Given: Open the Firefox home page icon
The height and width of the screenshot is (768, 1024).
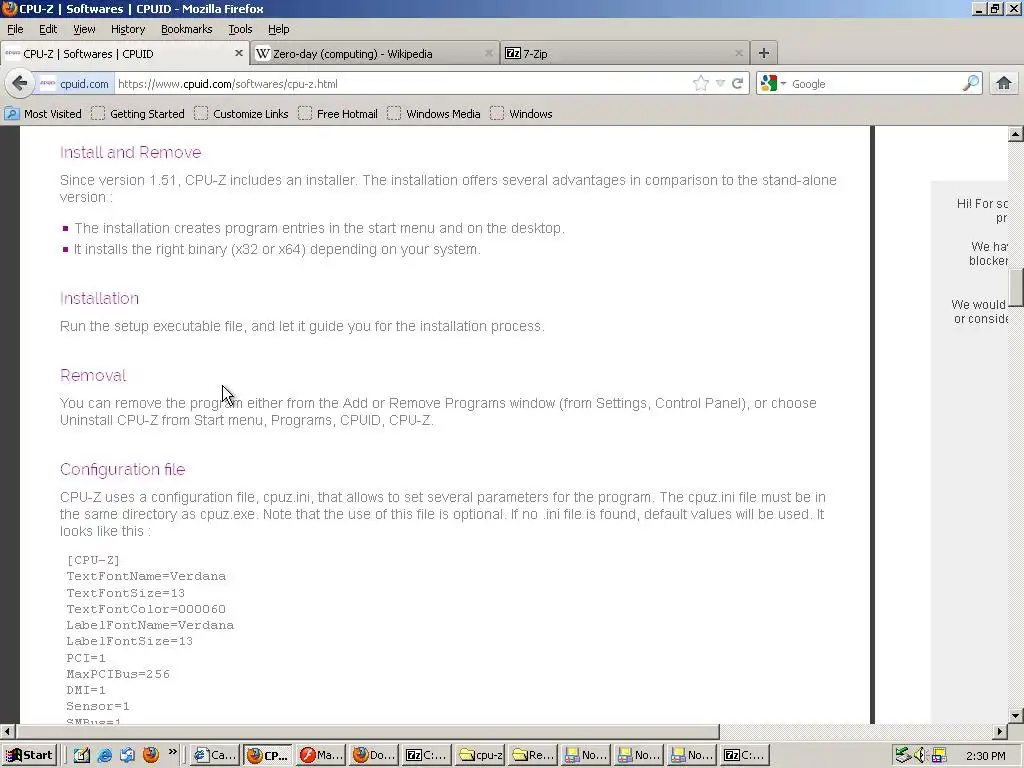Looking at the screenshot, I should pos(1004,84).
